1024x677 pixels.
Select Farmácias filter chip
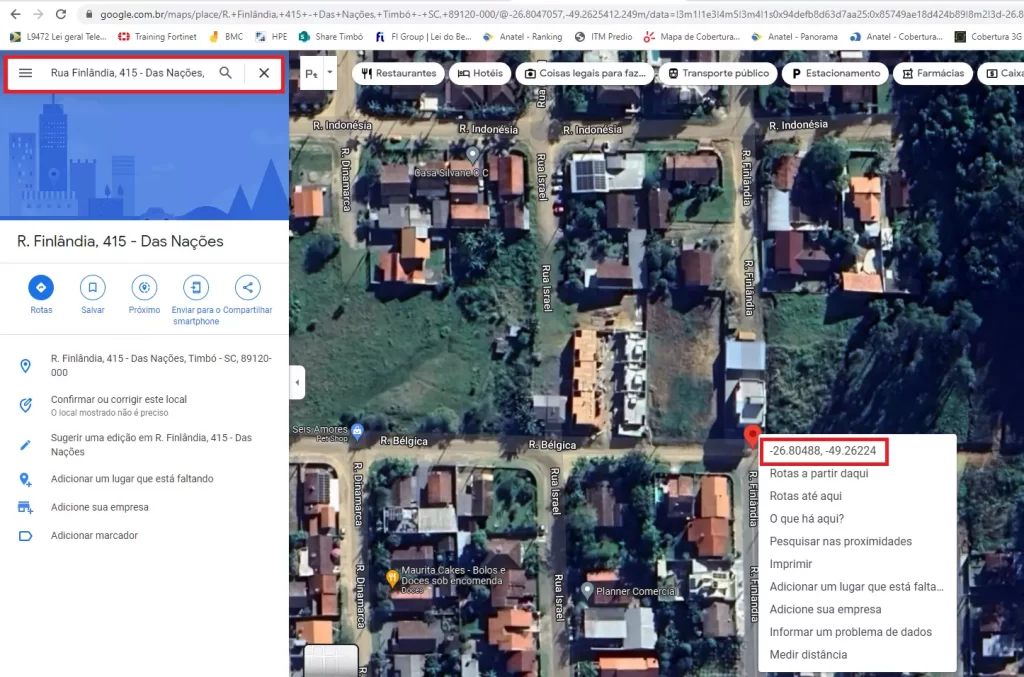933,73
